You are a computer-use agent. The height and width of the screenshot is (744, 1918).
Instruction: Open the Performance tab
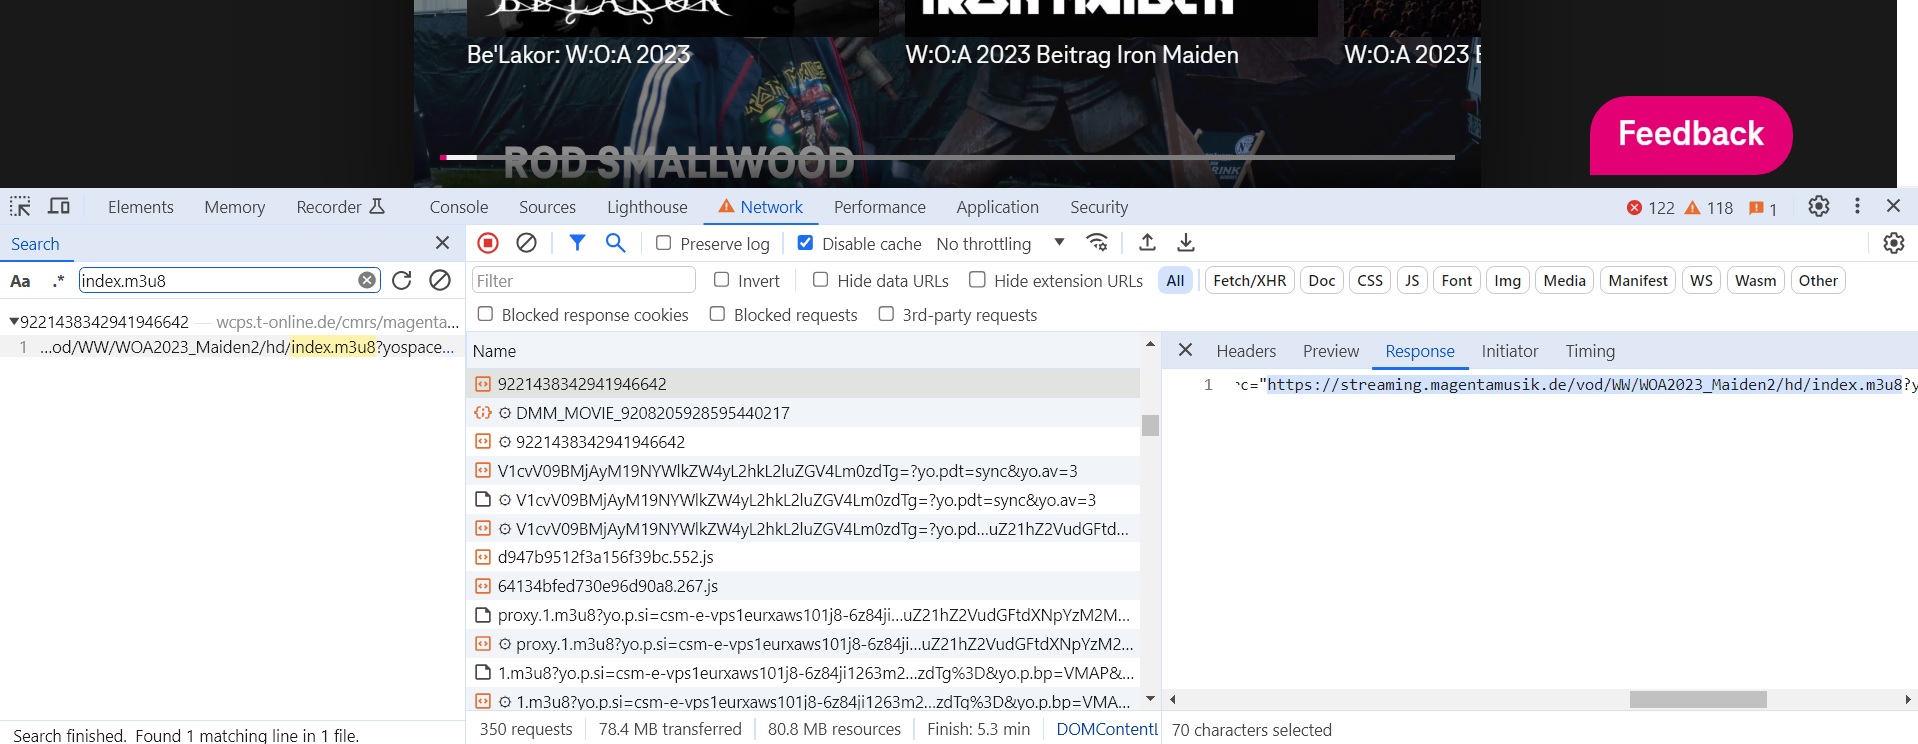[880, 207]
